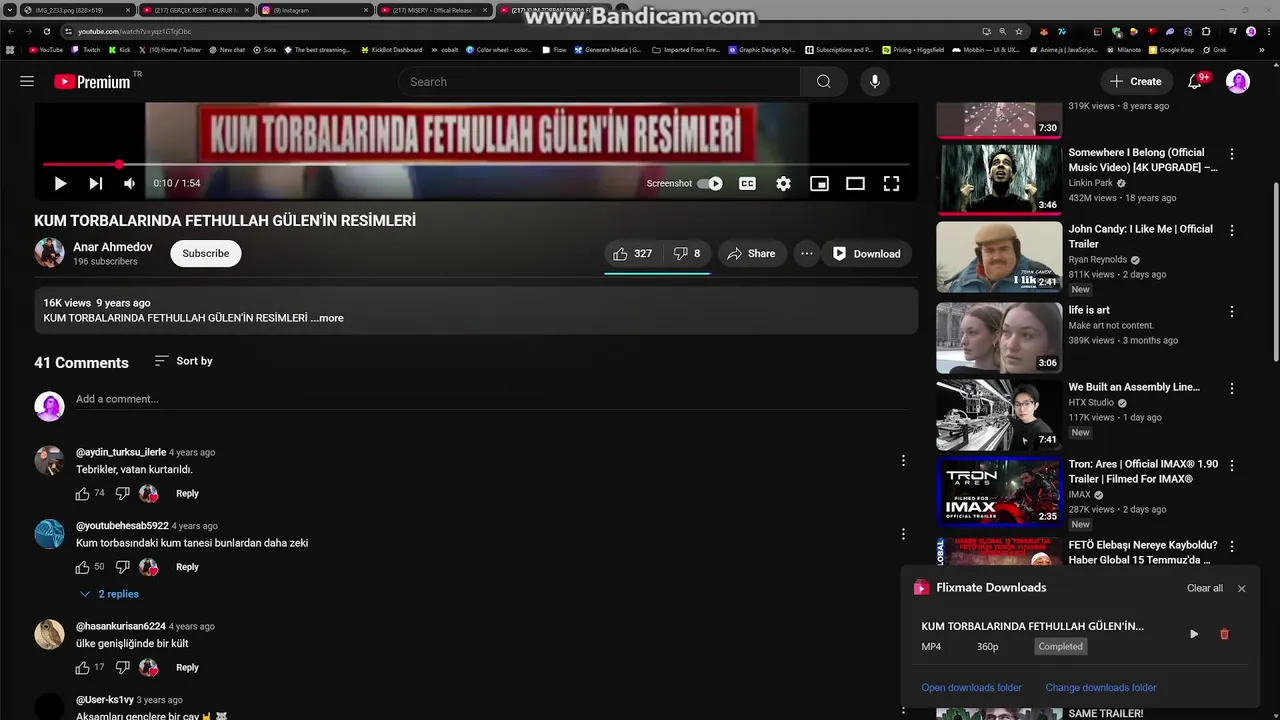Toggle closed captions CC

tap(747, 184)
